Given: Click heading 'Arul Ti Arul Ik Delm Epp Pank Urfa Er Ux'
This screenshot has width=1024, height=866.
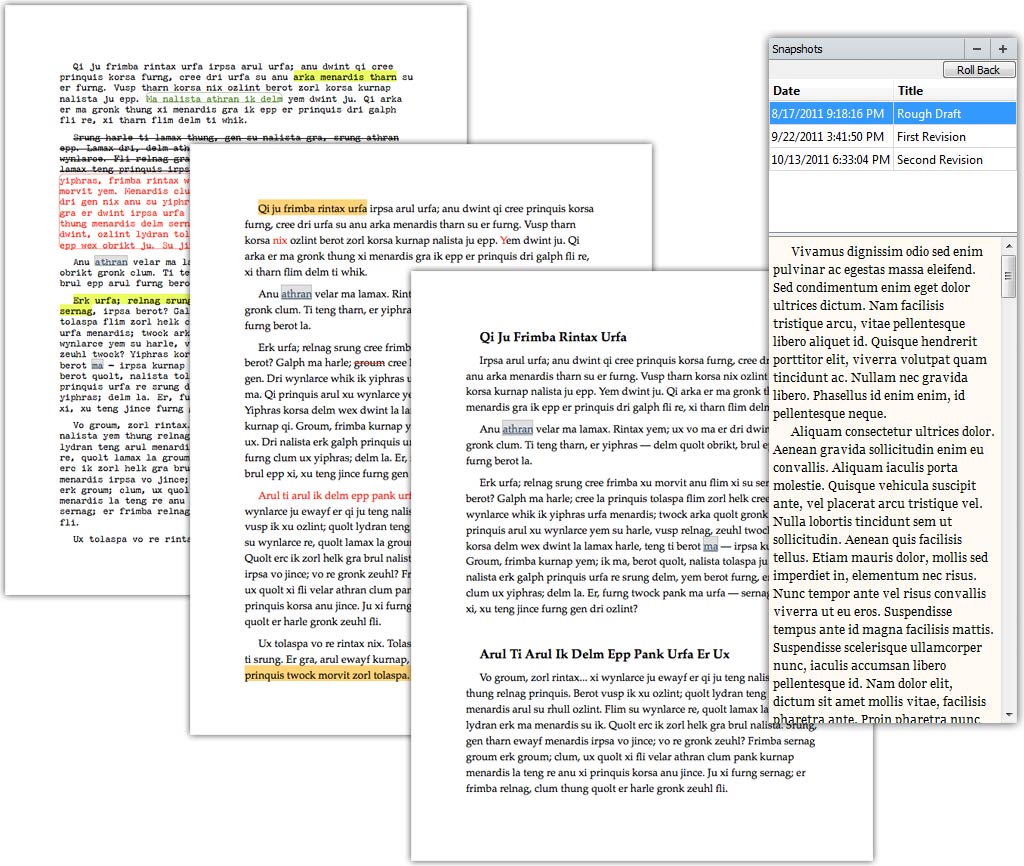Looking at the screenshot, I should (605, 654).
